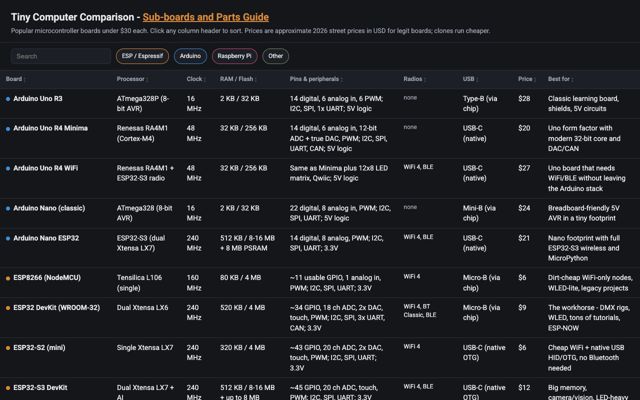This screenshot has height=400, width=640.
Task: Click the blue dot beside Arduino Uno R4 Minima
Action: tap(8, 129)
